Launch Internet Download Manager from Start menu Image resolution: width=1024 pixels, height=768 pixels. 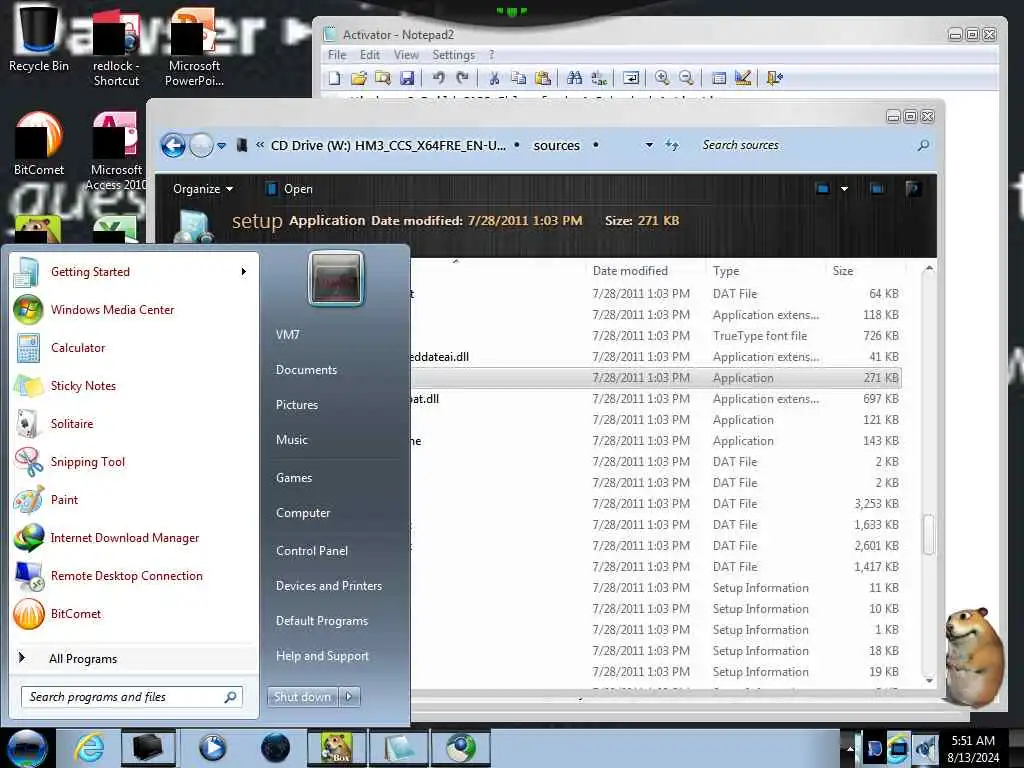[135, 537]
